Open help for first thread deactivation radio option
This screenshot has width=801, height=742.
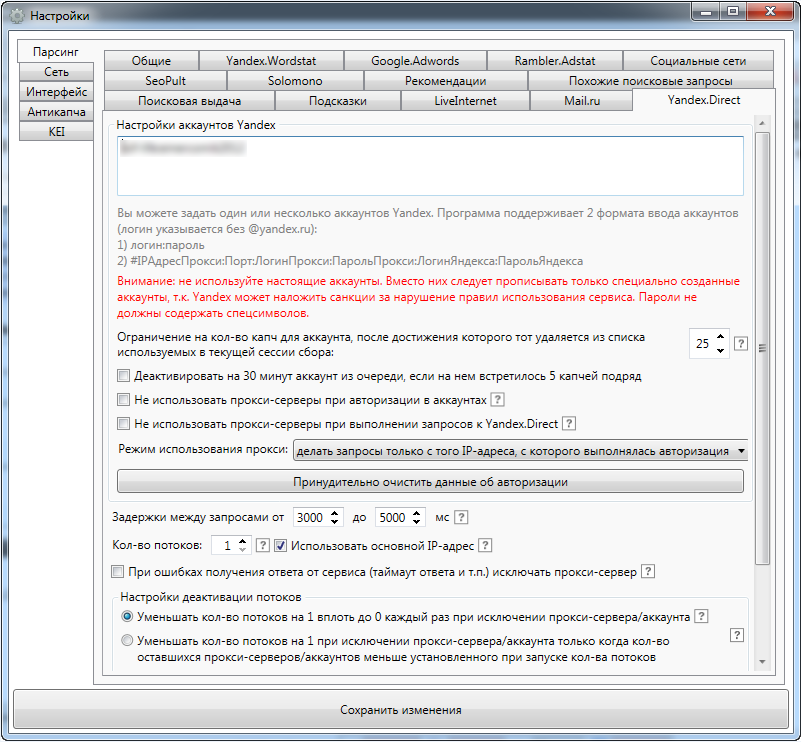point(702,616)
